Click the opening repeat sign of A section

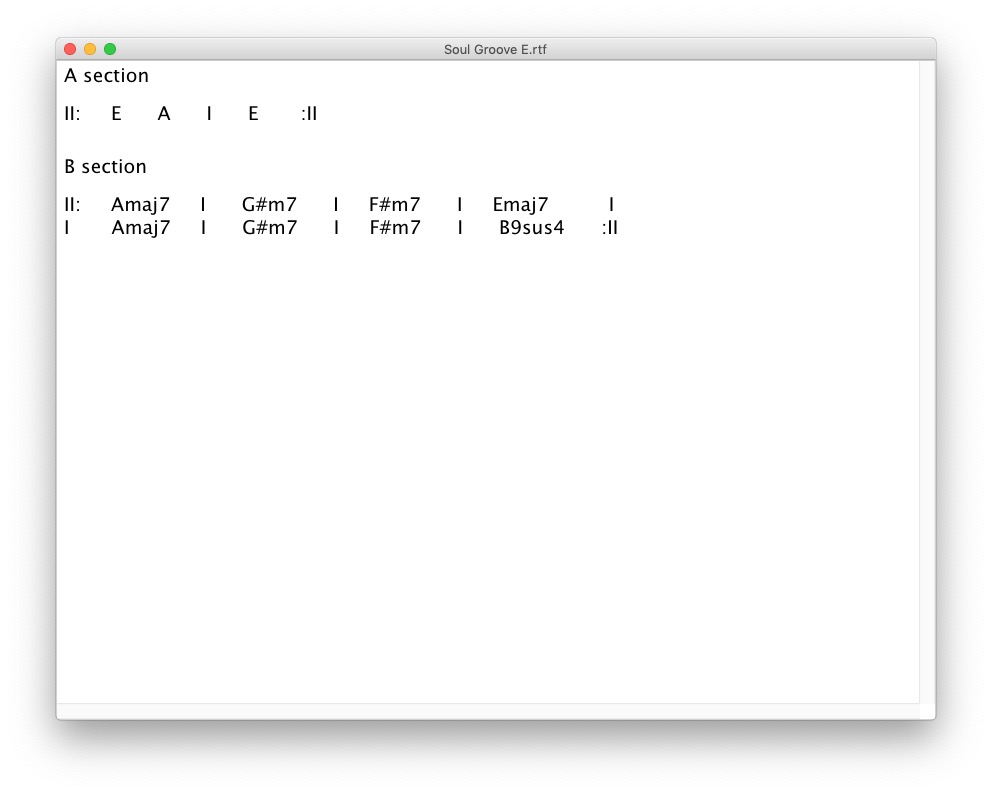point(72,114)
